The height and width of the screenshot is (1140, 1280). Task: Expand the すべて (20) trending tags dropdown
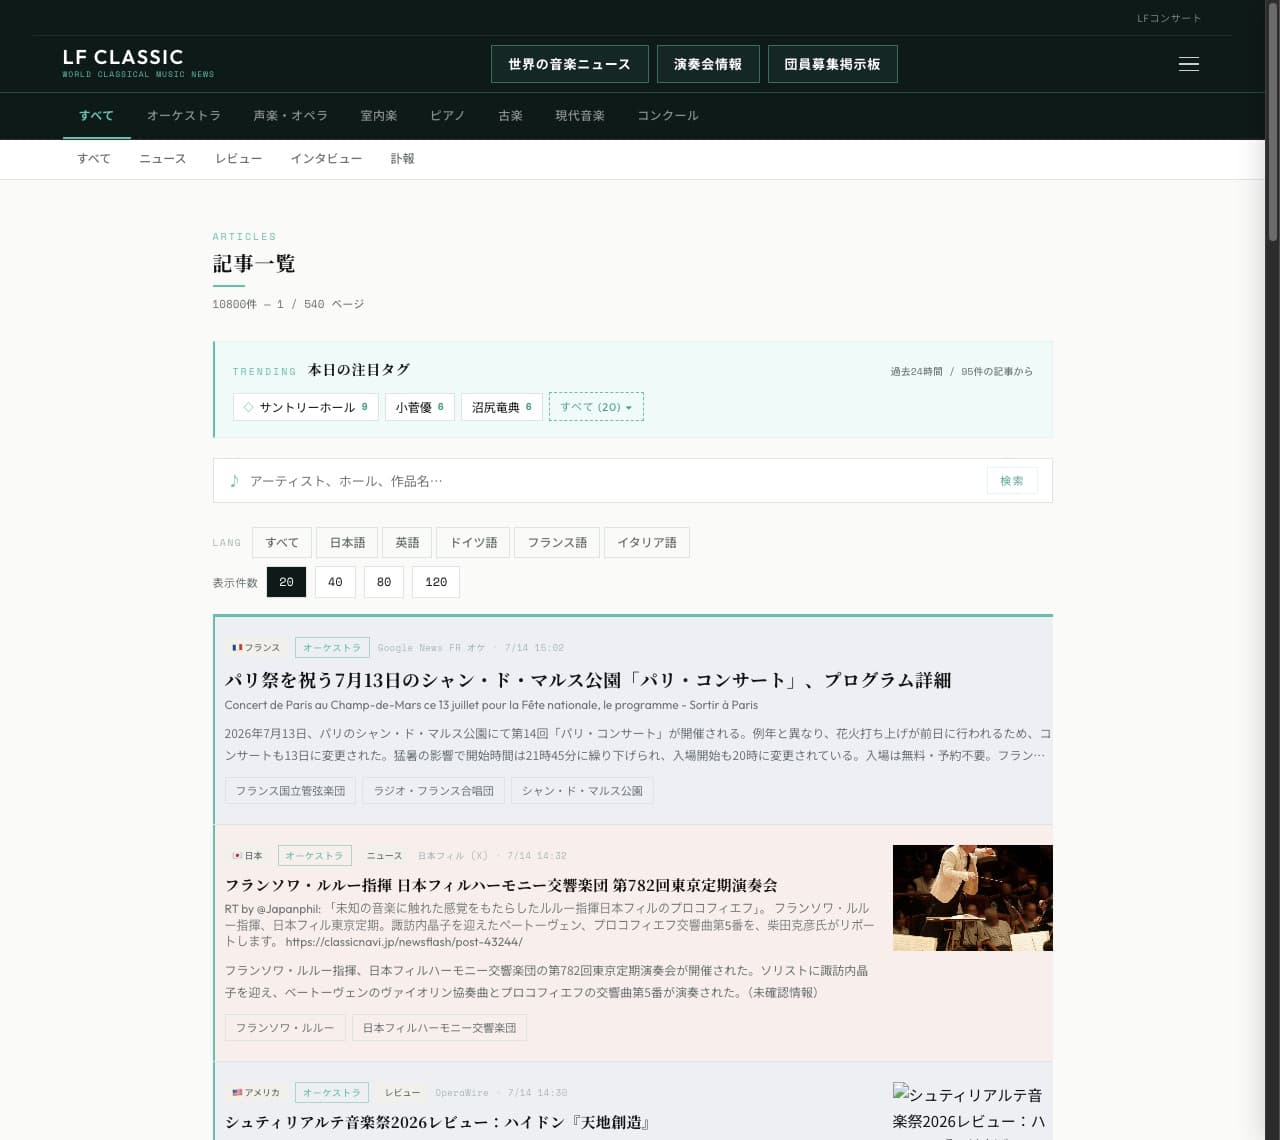click(596, 407)
